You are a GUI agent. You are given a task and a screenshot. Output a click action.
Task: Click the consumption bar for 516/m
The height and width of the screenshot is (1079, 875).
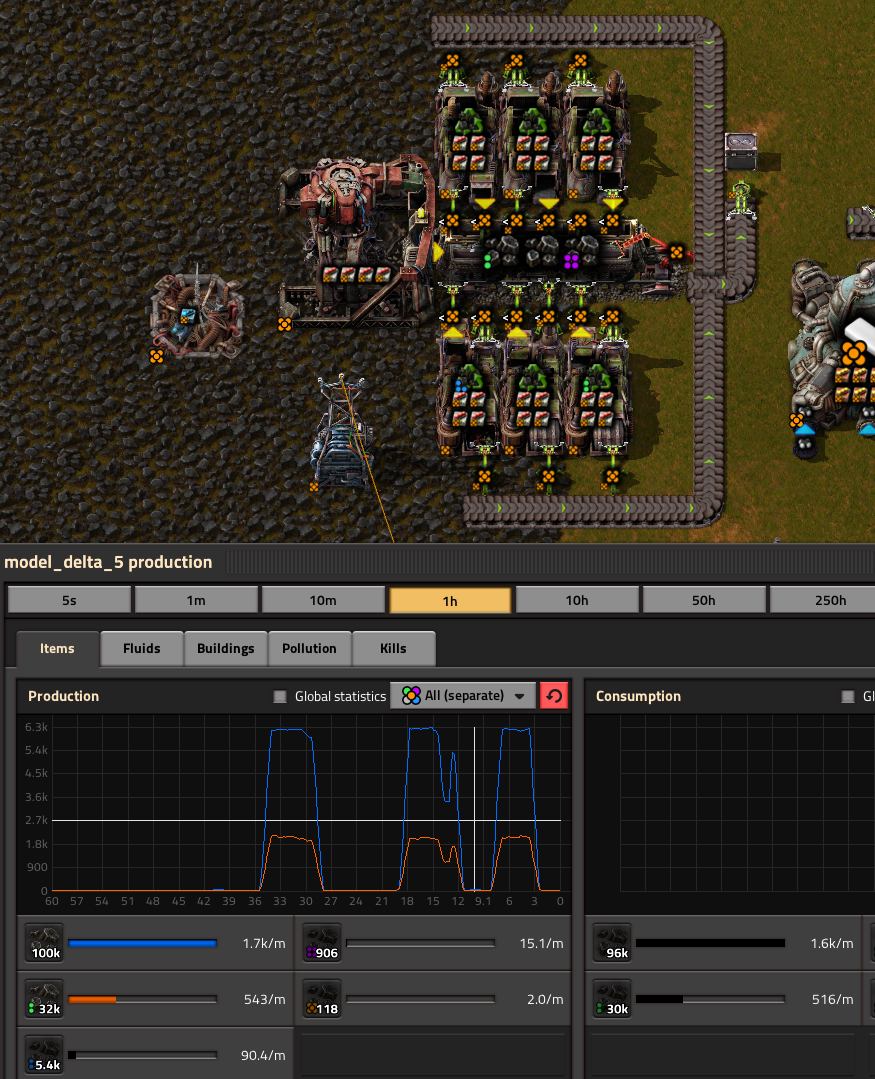coord(710,999)
